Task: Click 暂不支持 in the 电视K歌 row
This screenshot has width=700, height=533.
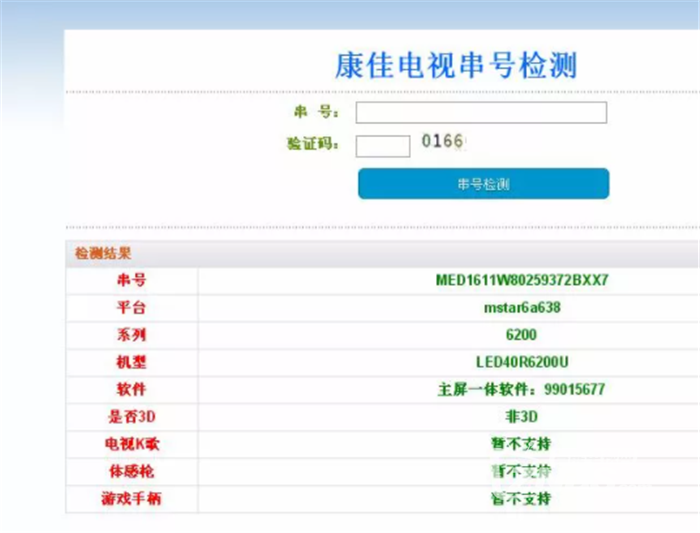Action: click(x=521, y=444)
